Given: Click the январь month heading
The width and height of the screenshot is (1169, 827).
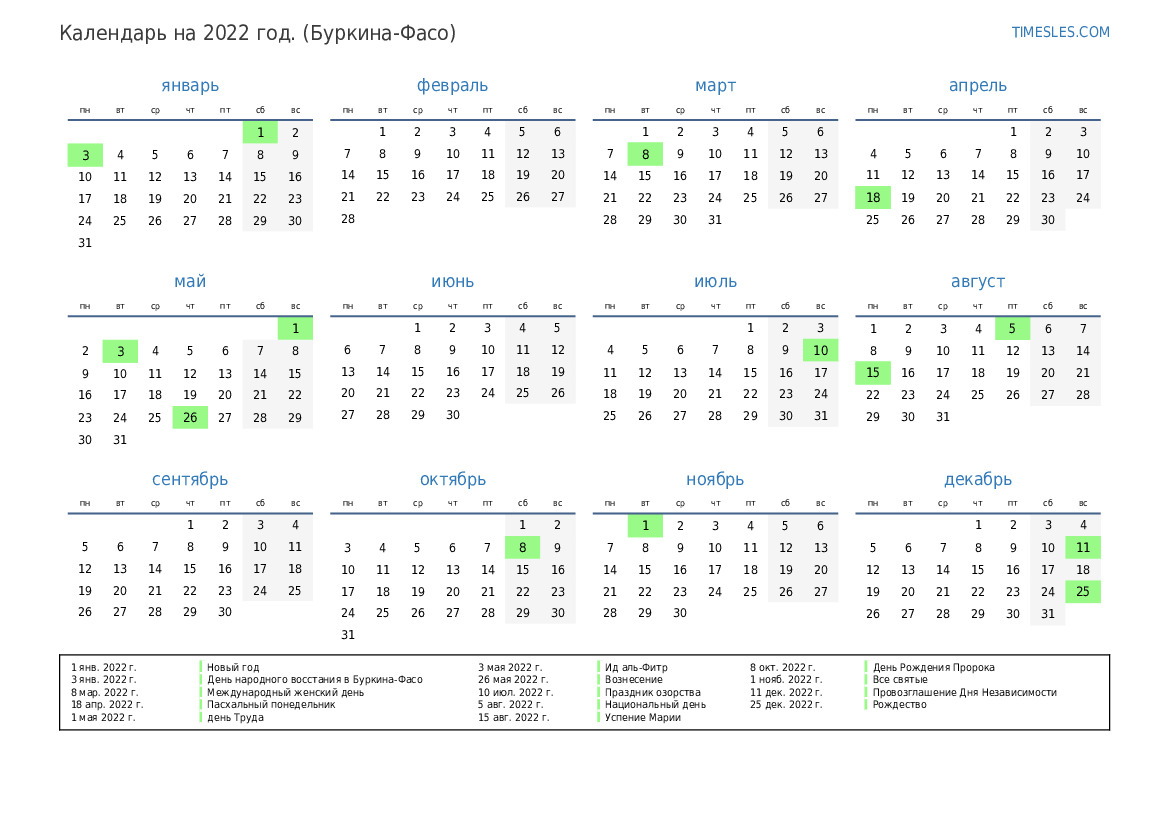Looking at the screenshot, I should click(x=190, y=86).
